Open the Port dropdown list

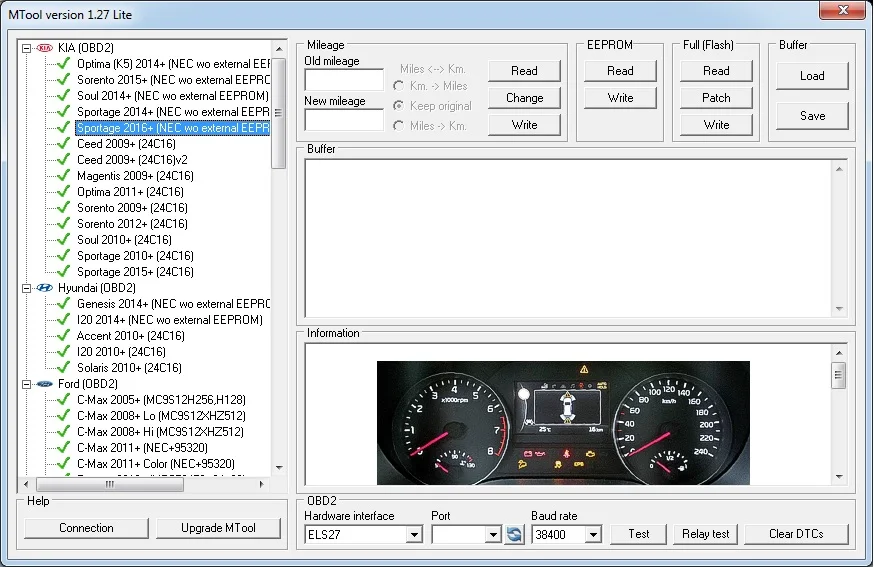[x=492, y=535]
